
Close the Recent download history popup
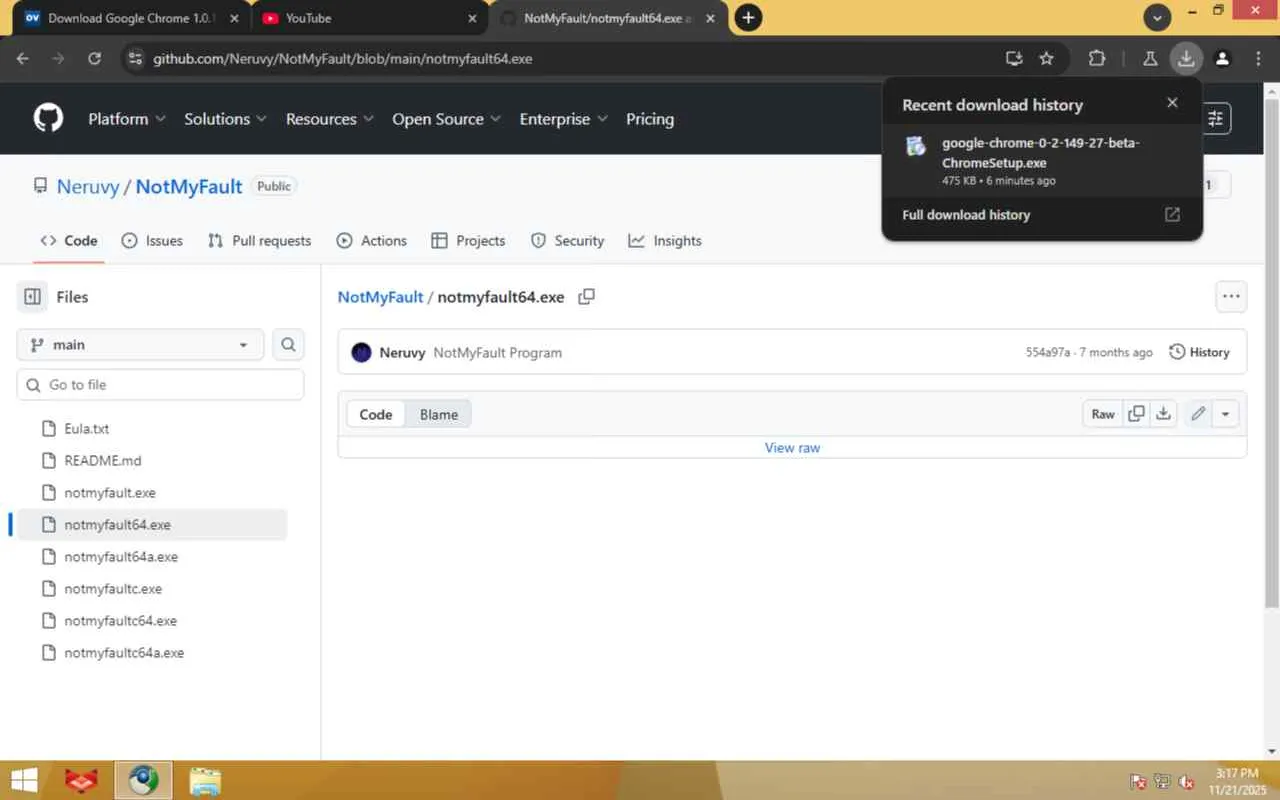[x=1172, y=103]
